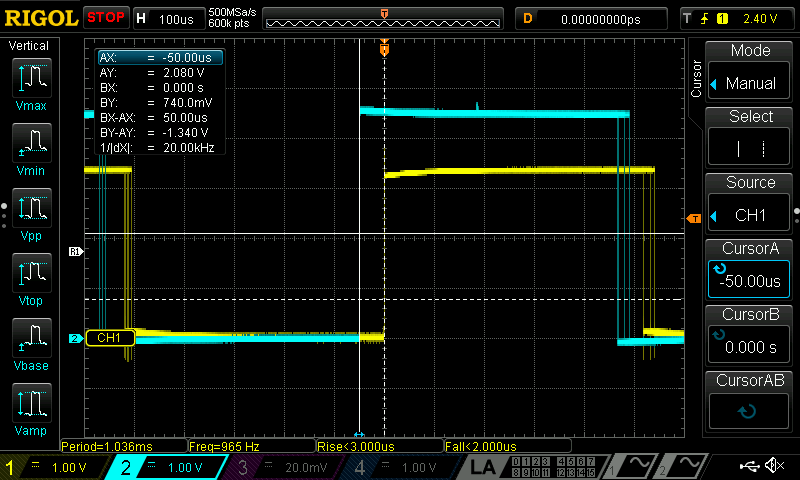This screenshot has height=480, width=800.
Task: Click the RIGOL logo
Action: (x=41, y=19)
